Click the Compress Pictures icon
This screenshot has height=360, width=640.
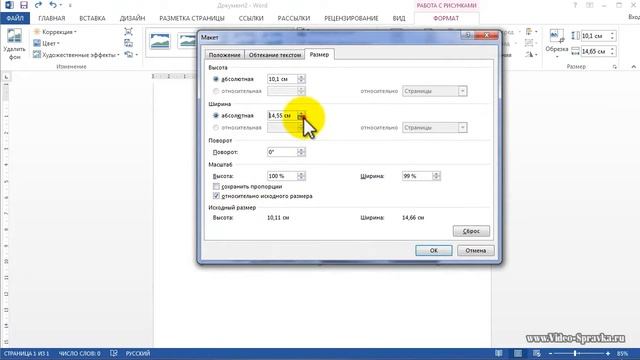click(x=129, y=32)
